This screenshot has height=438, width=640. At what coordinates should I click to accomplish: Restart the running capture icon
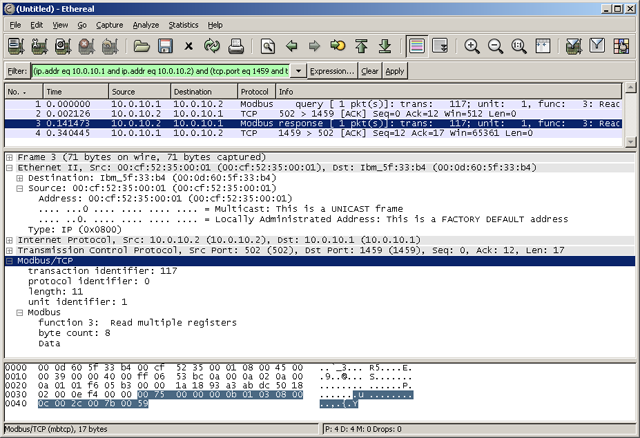[110, 46]
